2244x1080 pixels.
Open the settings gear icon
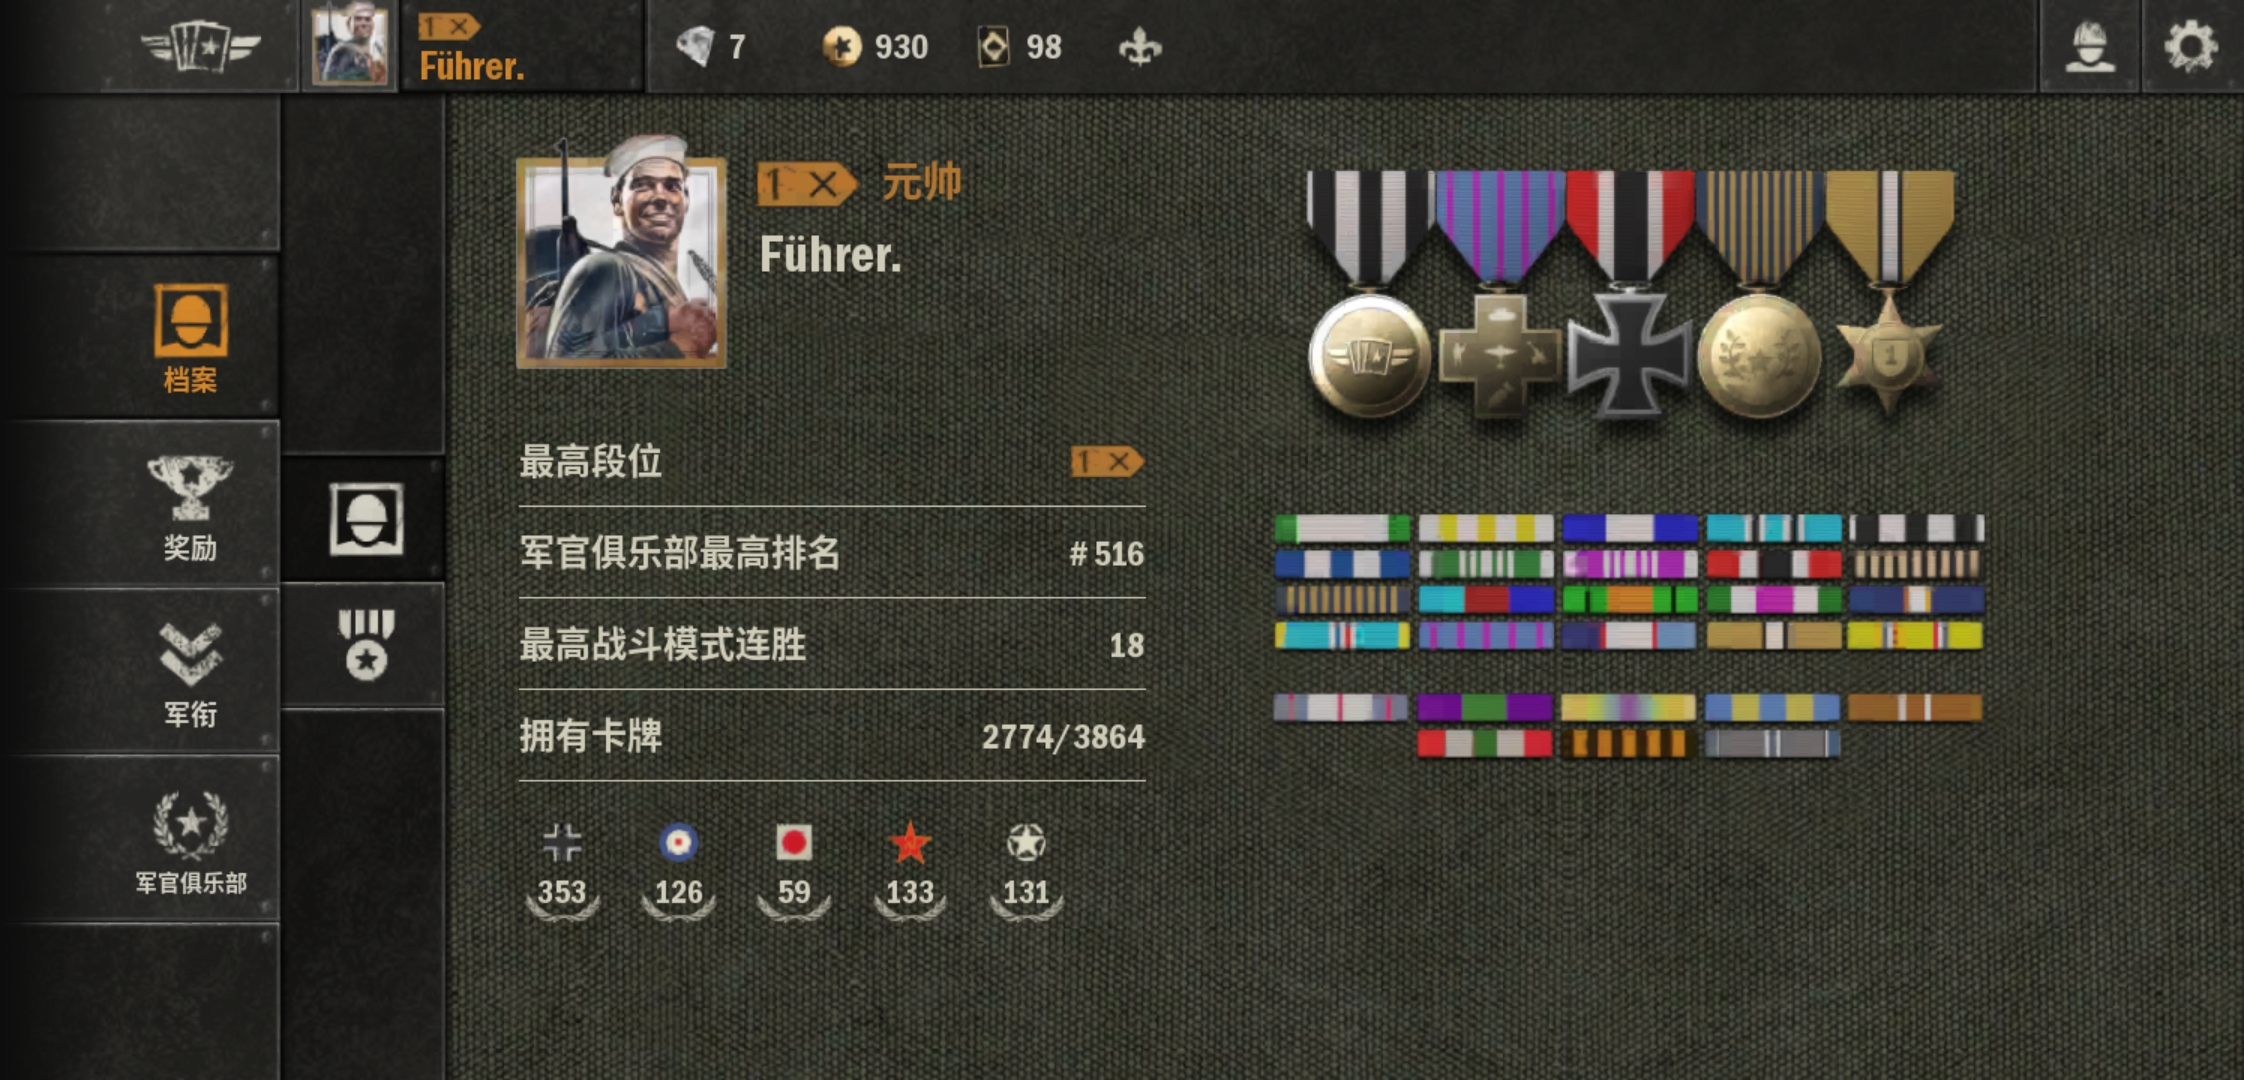point(2190,46)
